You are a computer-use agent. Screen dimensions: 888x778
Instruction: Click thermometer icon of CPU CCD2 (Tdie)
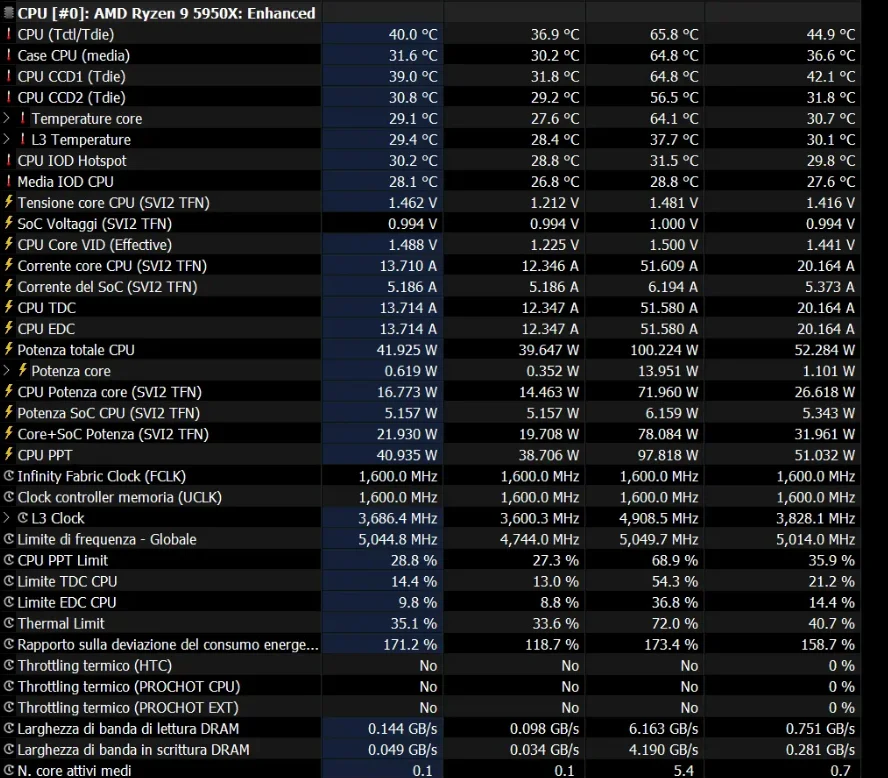8,97
